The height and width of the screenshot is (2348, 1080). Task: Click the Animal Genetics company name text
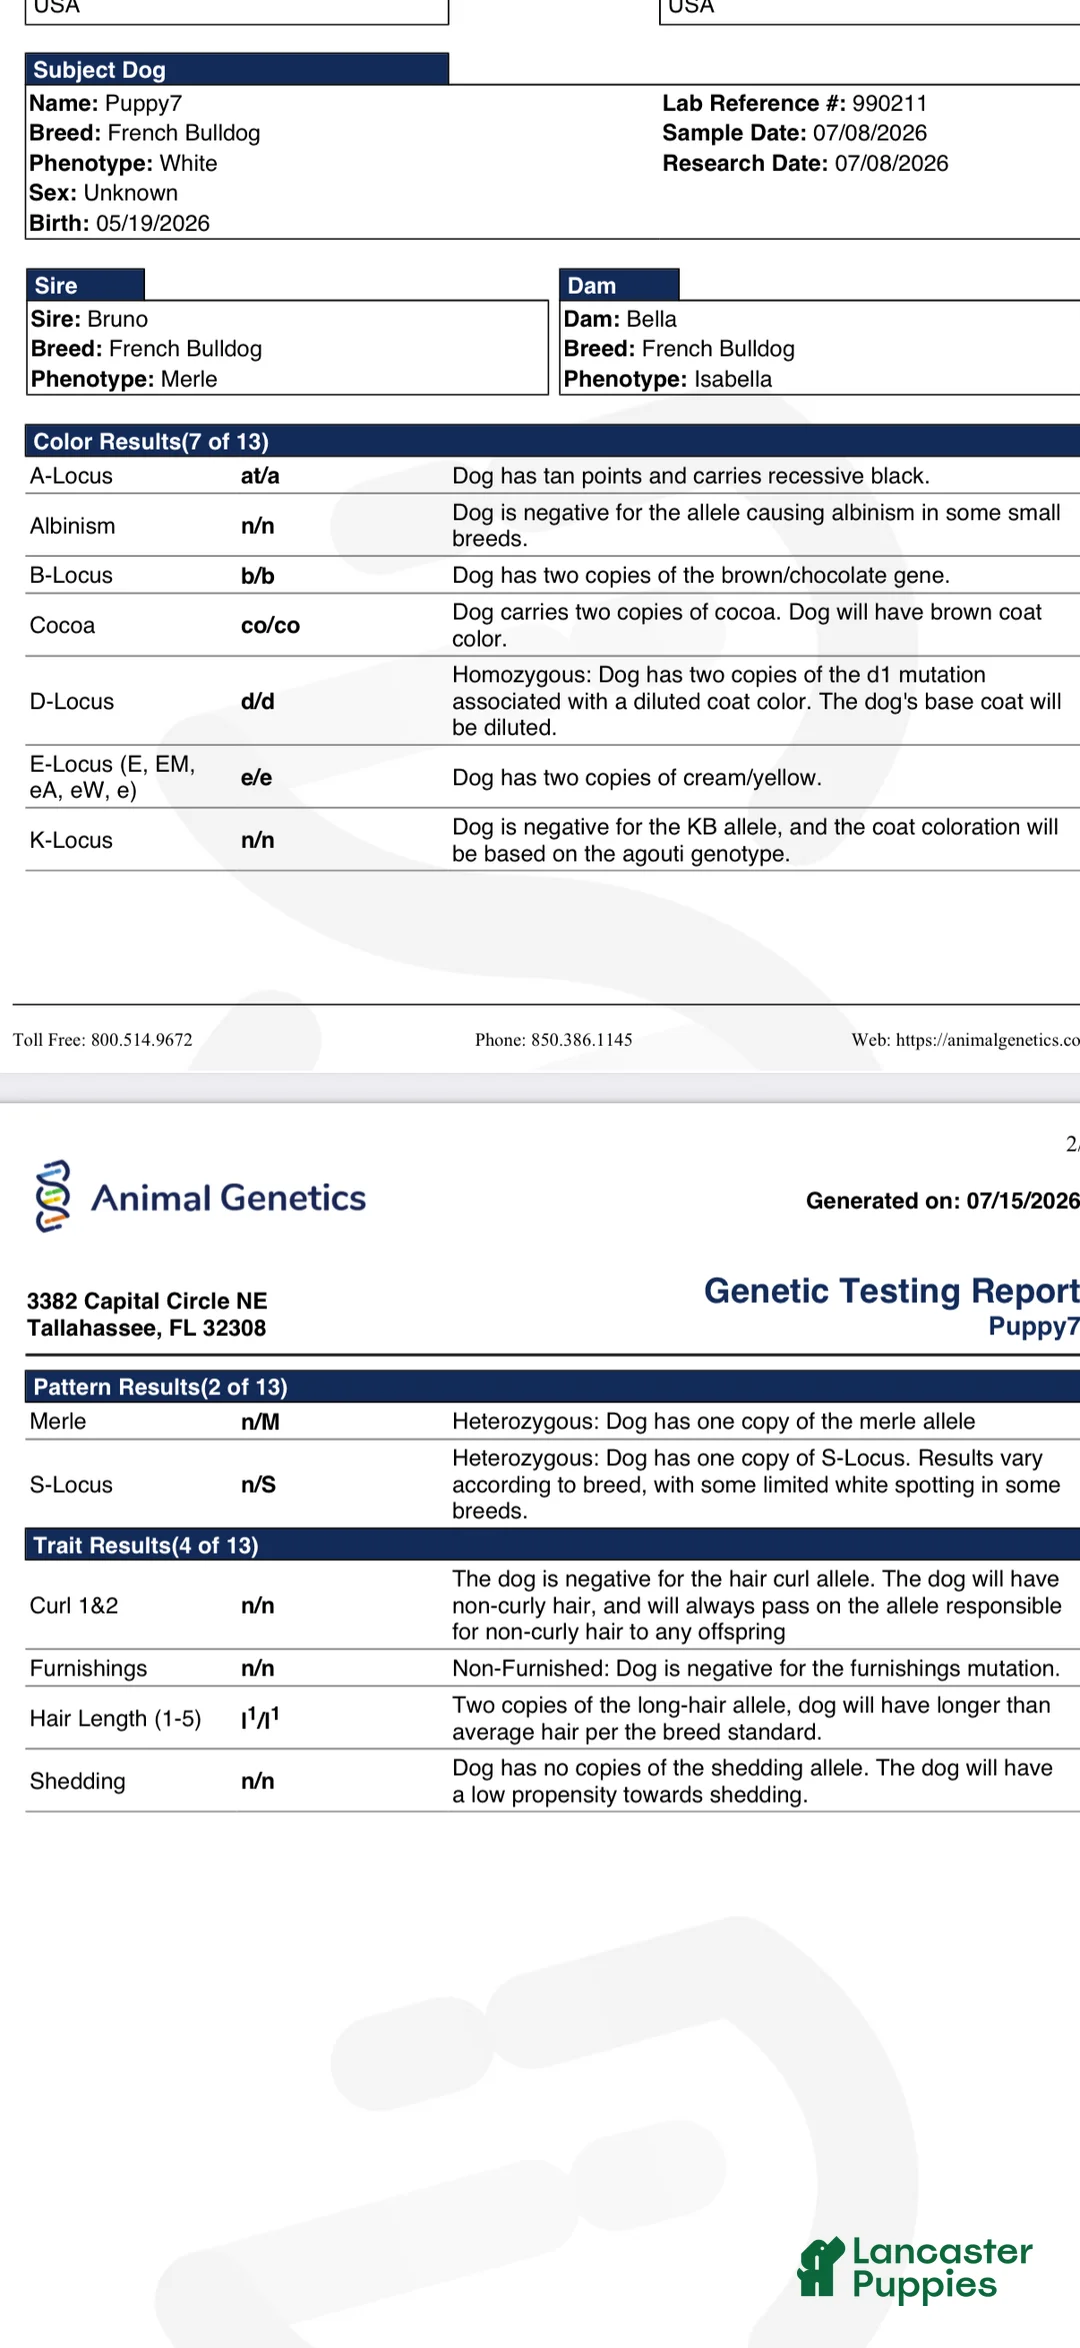coord(229,1197)
